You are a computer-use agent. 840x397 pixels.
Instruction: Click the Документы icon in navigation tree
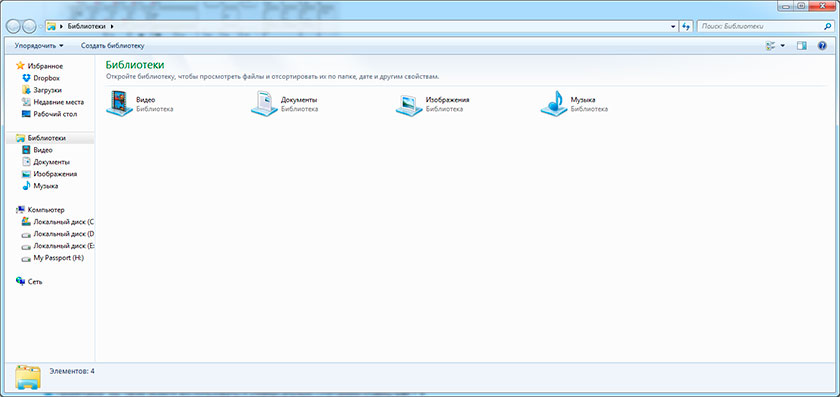click(x=26, y=162)
